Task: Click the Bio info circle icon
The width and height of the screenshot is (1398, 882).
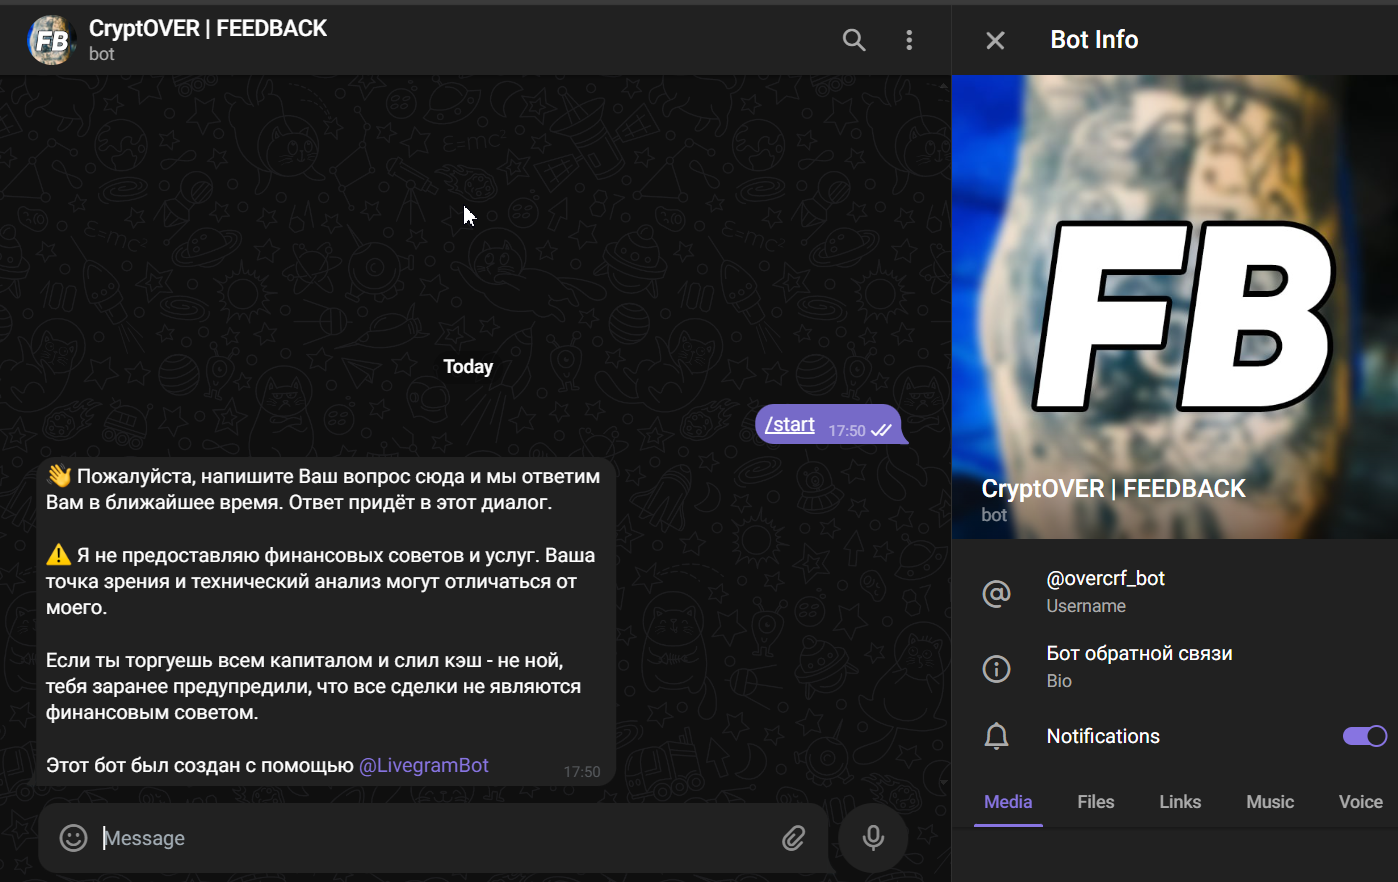Action: click(x=996, y=668)
